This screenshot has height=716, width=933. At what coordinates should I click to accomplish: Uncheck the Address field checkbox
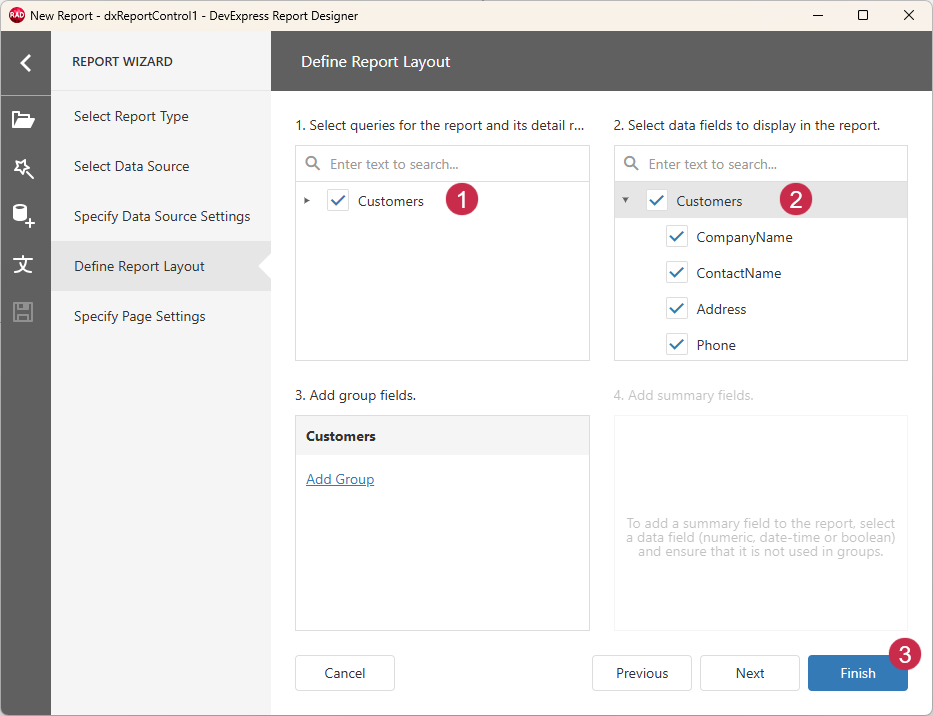(677, 309)
